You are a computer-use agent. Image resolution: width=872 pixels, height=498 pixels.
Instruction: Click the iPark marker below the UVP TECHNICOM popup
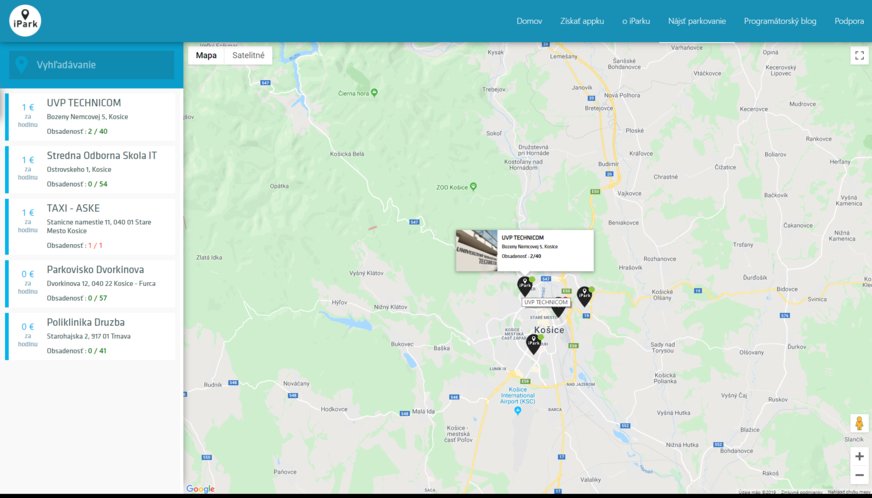[525, 286]
